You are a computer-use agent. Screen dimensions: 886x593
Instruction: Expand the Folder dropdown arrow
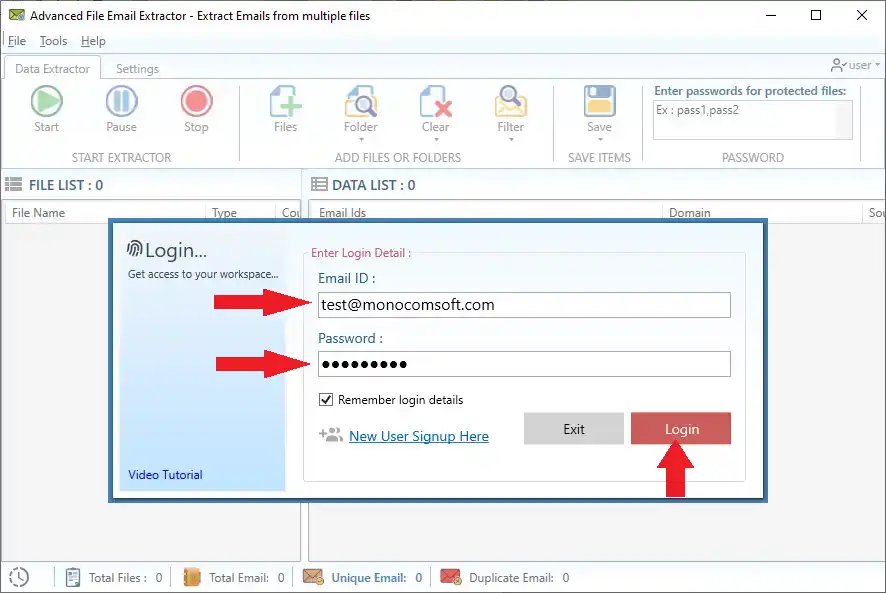[361, 140]
